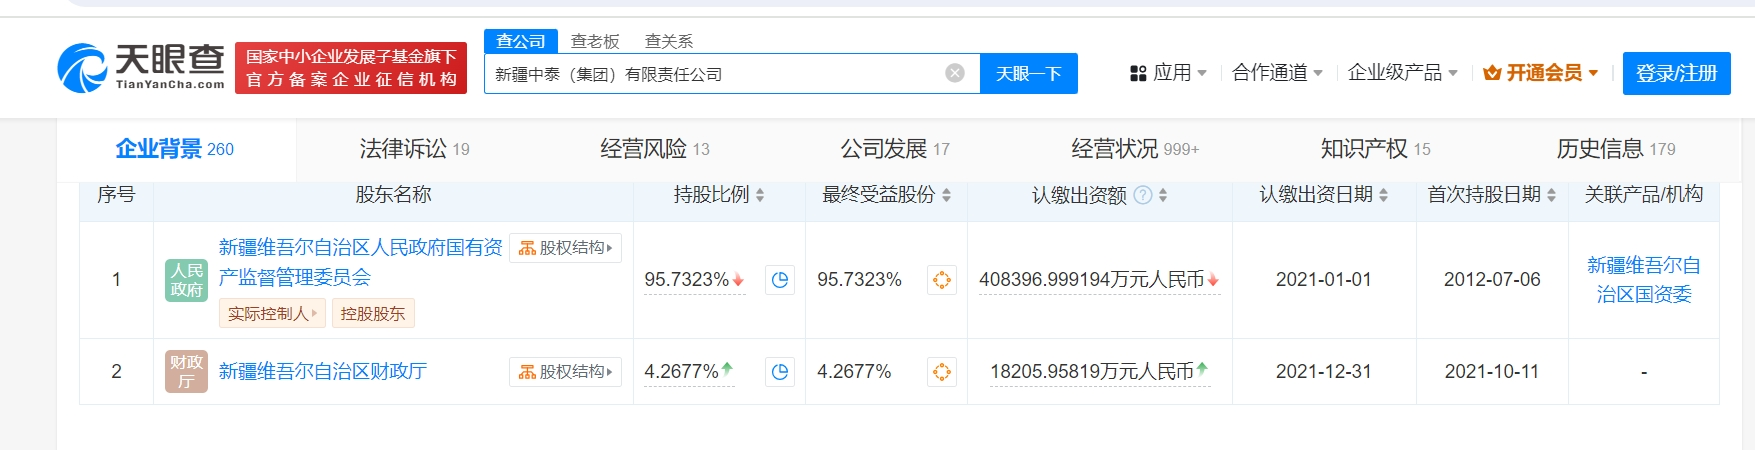Viewport: 1755px width, 450px height.
Task: Open the 合作通道 dropdown
Action: (x=1277, y=73)
